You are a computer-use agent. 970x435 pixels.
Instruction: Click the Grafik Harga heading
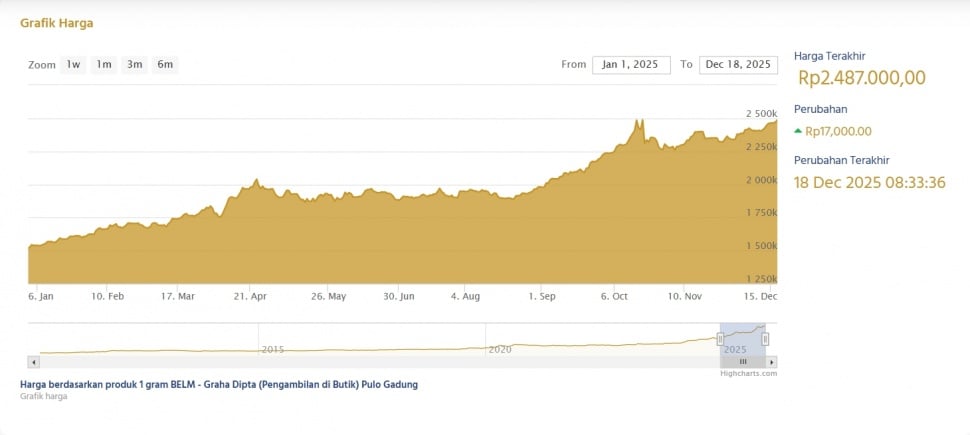coord(57,23)
